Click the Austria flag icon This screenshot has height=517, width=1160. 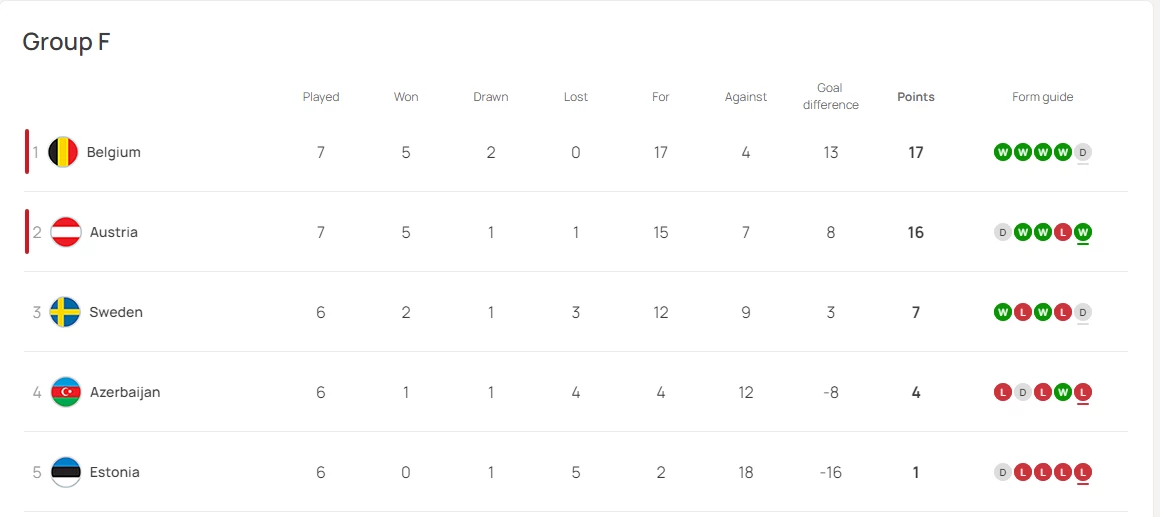[66, 232]
